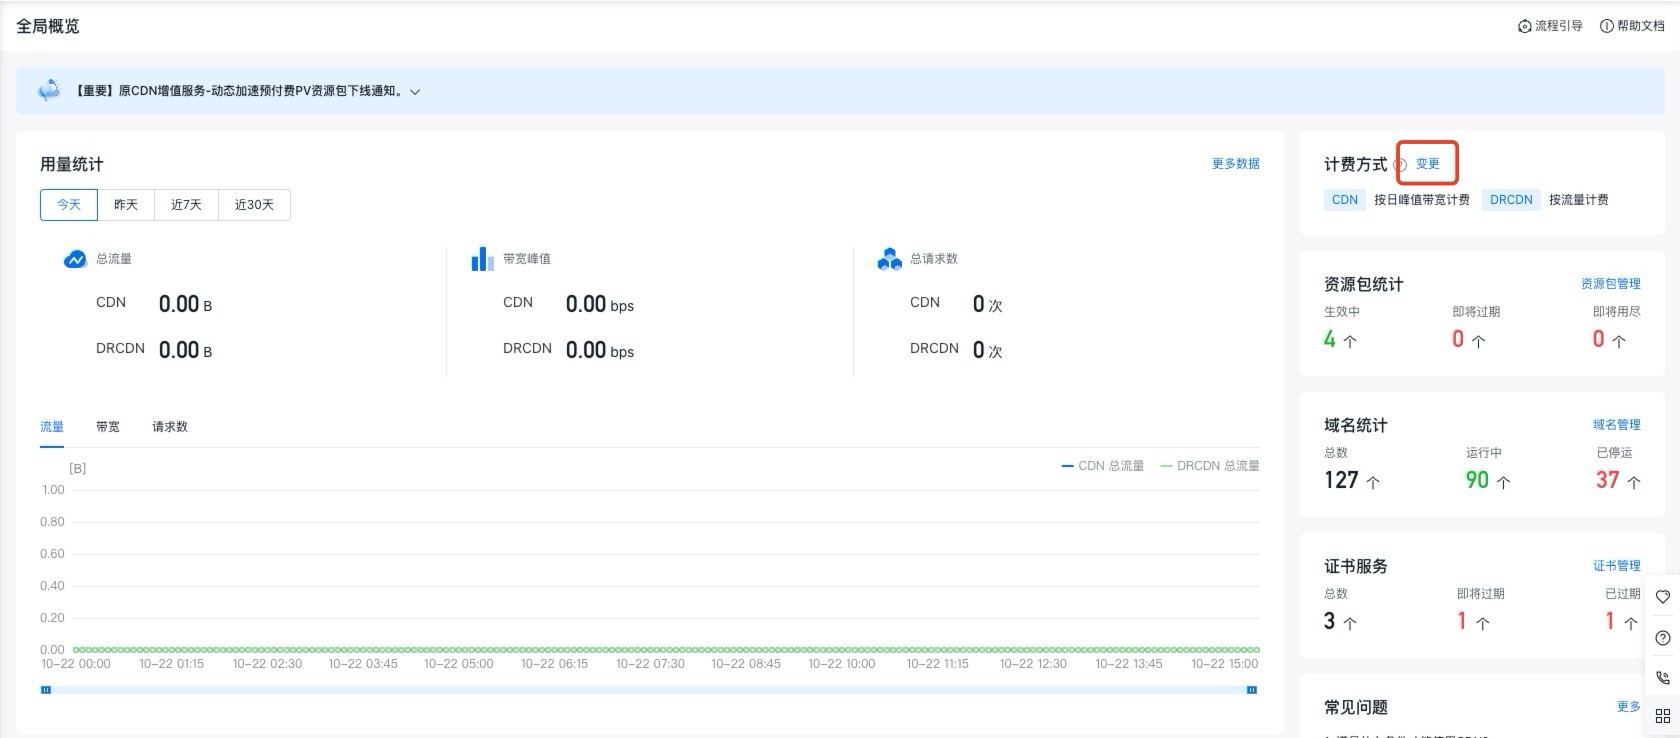The height and width of the screenshot is (738, 1680).
Task: Click the question mark icon in side float bar
Action: pyautogui.click(x=1663, y=638)
